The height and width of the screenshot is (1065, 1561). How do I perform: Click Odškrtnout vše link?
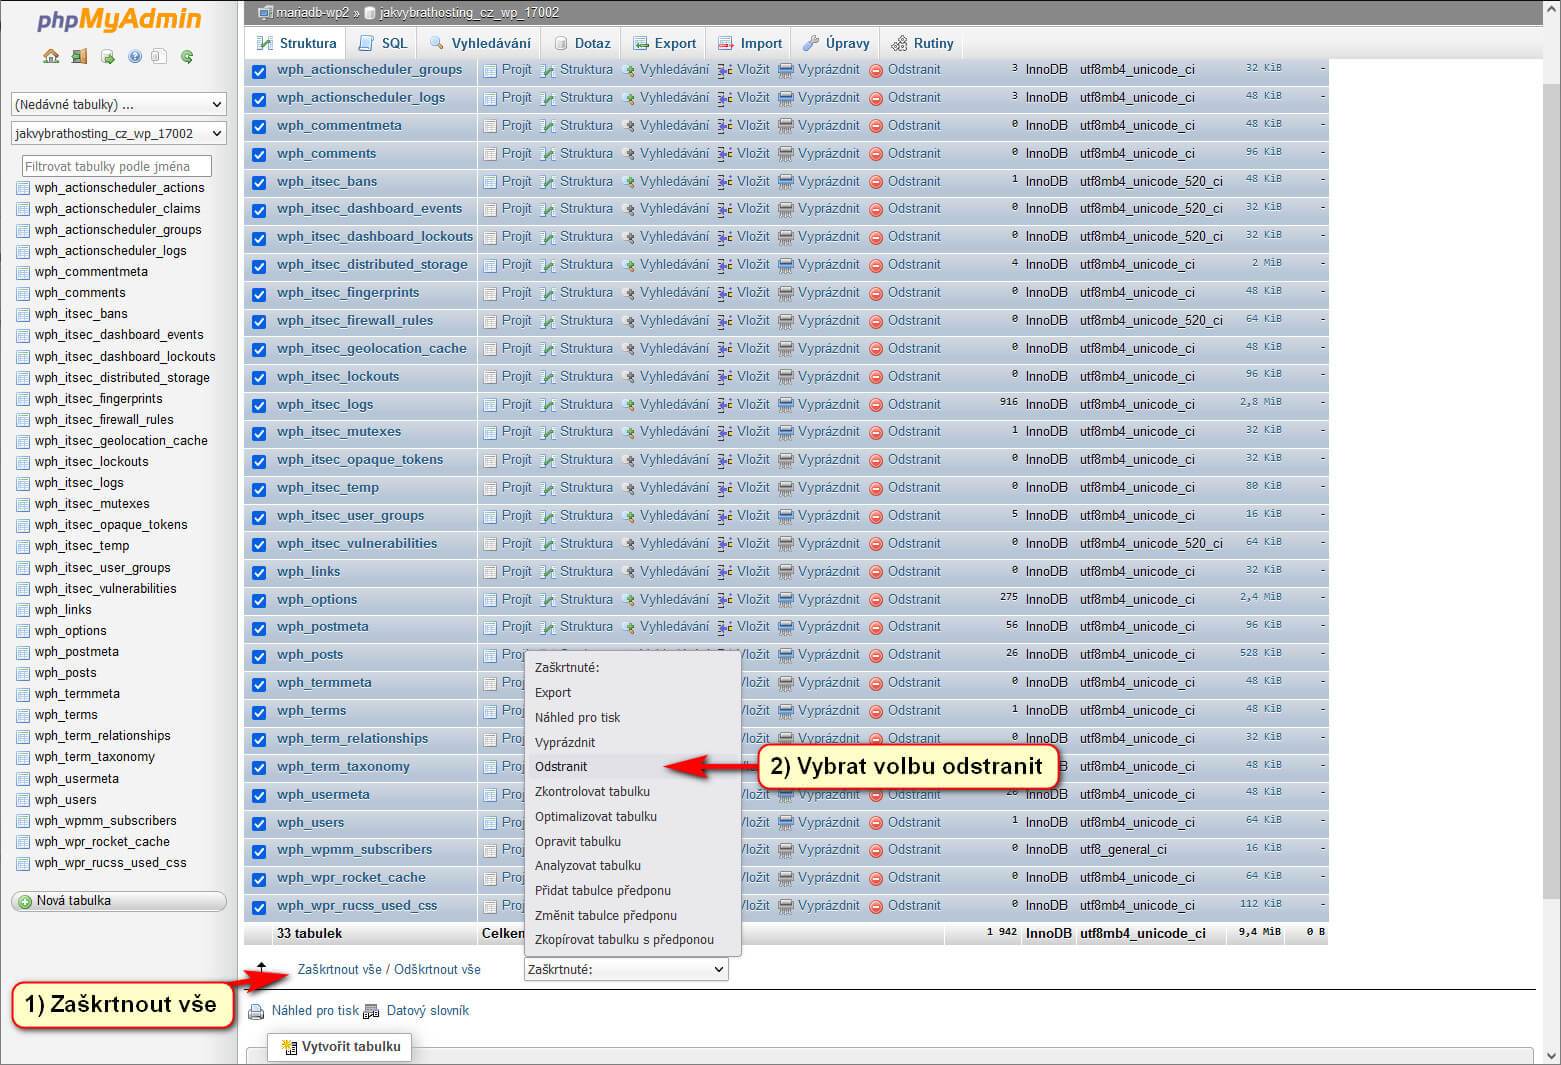click(437, 969)
